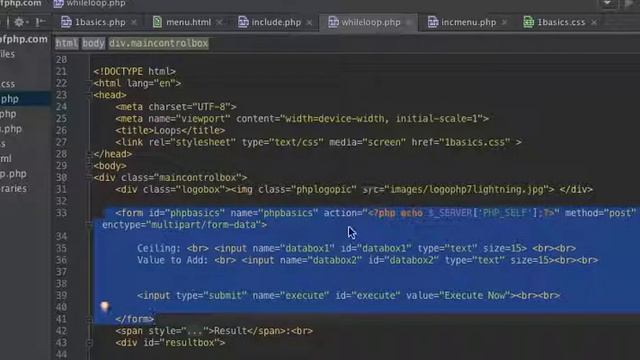This screenshot has height=360, width=640.
Task: Switch to the 1basics.css tab
Action: click(x=561, y=22)
